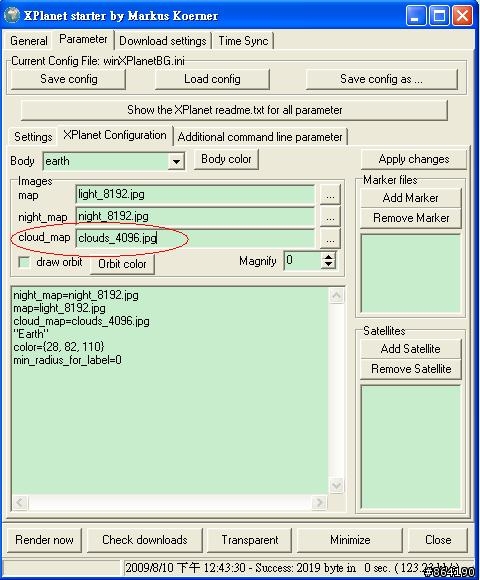Select the XPlanet Configuration sub-tab
Screen dimensions: 480x580
(115, 135)
